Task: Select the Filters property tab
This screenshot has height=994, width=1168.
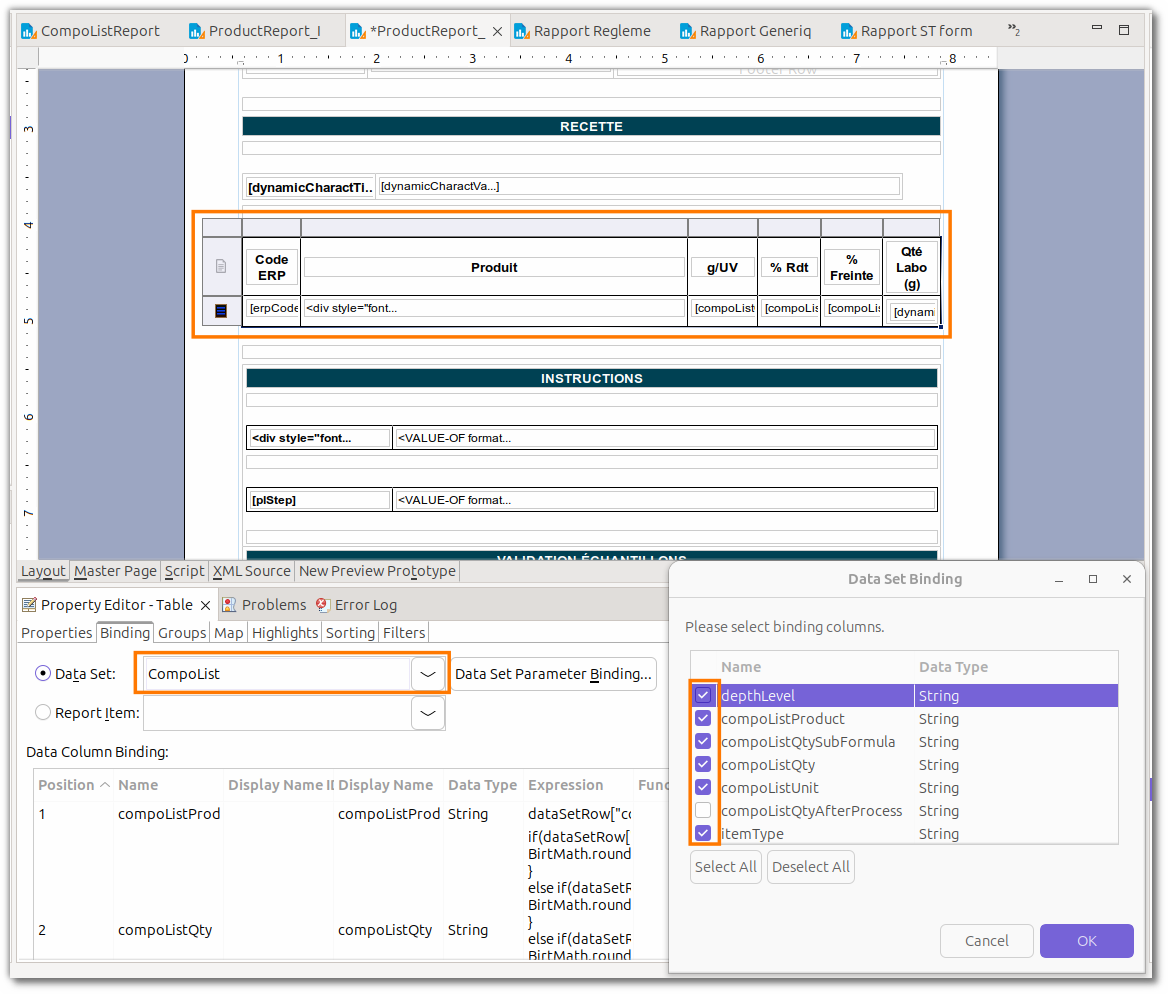Action: tap(404, 633)
